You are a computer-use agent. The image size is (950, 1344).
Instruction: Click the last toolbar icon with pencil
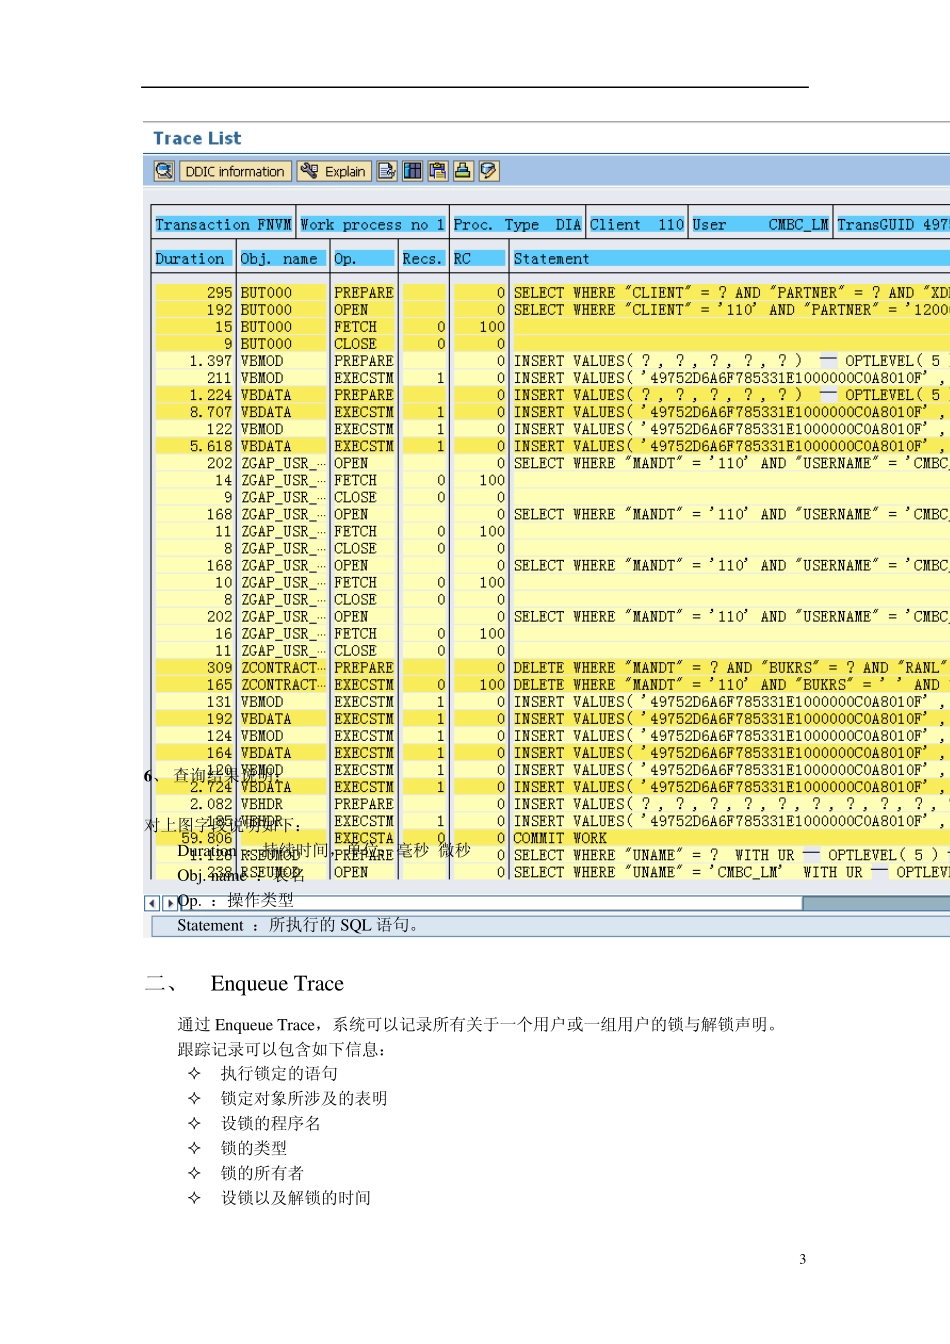[x=488, y=171]
